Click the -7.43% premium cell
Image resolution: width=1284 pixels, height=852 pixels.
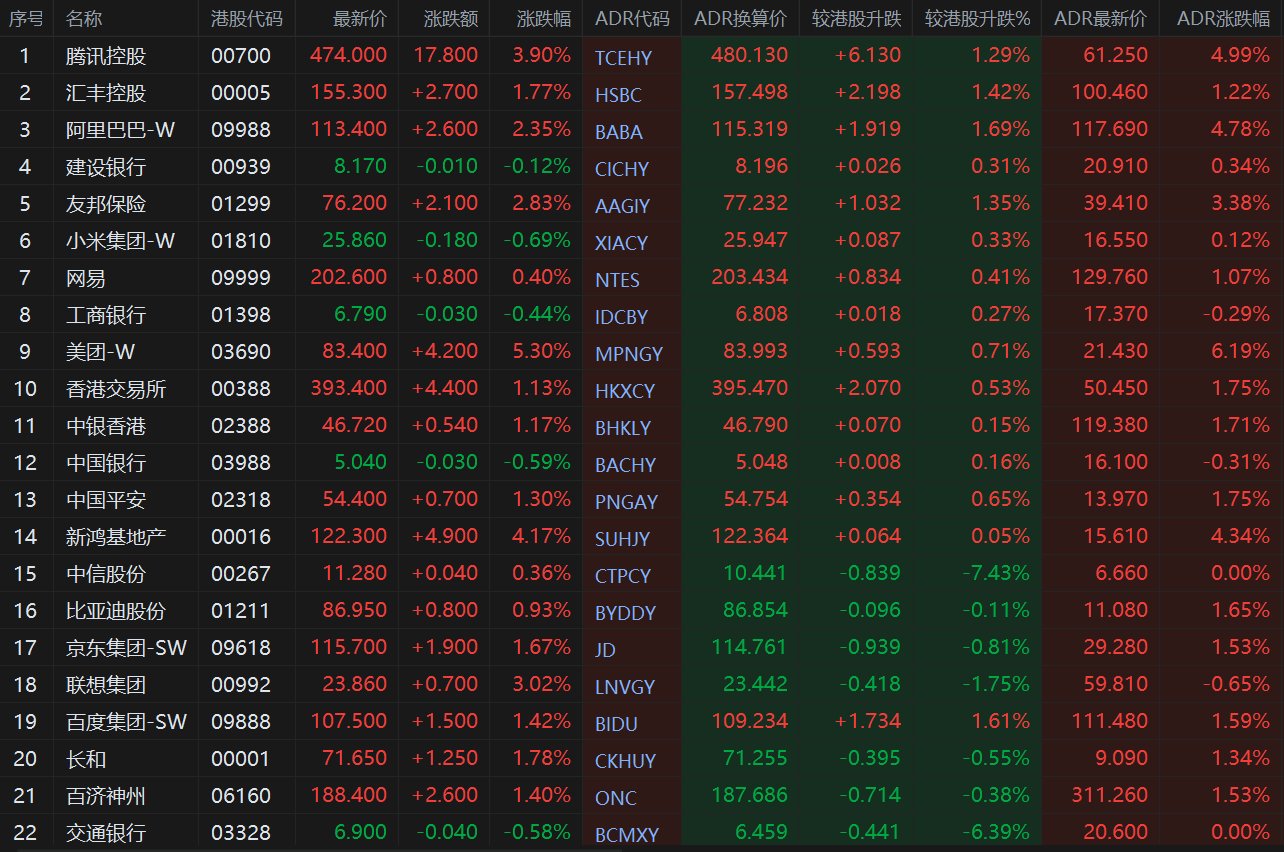tap(996, 574)
